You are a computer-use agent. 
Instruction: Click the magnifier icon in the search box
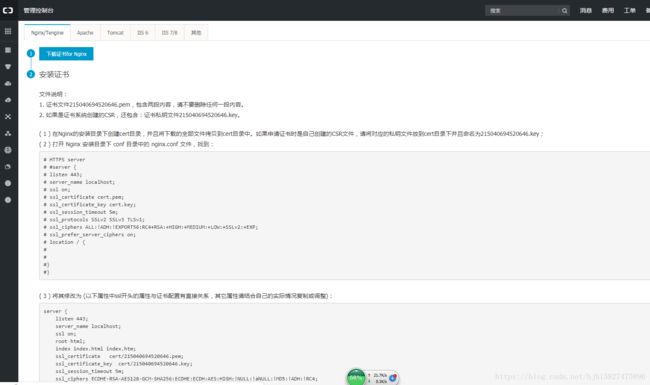564,11
